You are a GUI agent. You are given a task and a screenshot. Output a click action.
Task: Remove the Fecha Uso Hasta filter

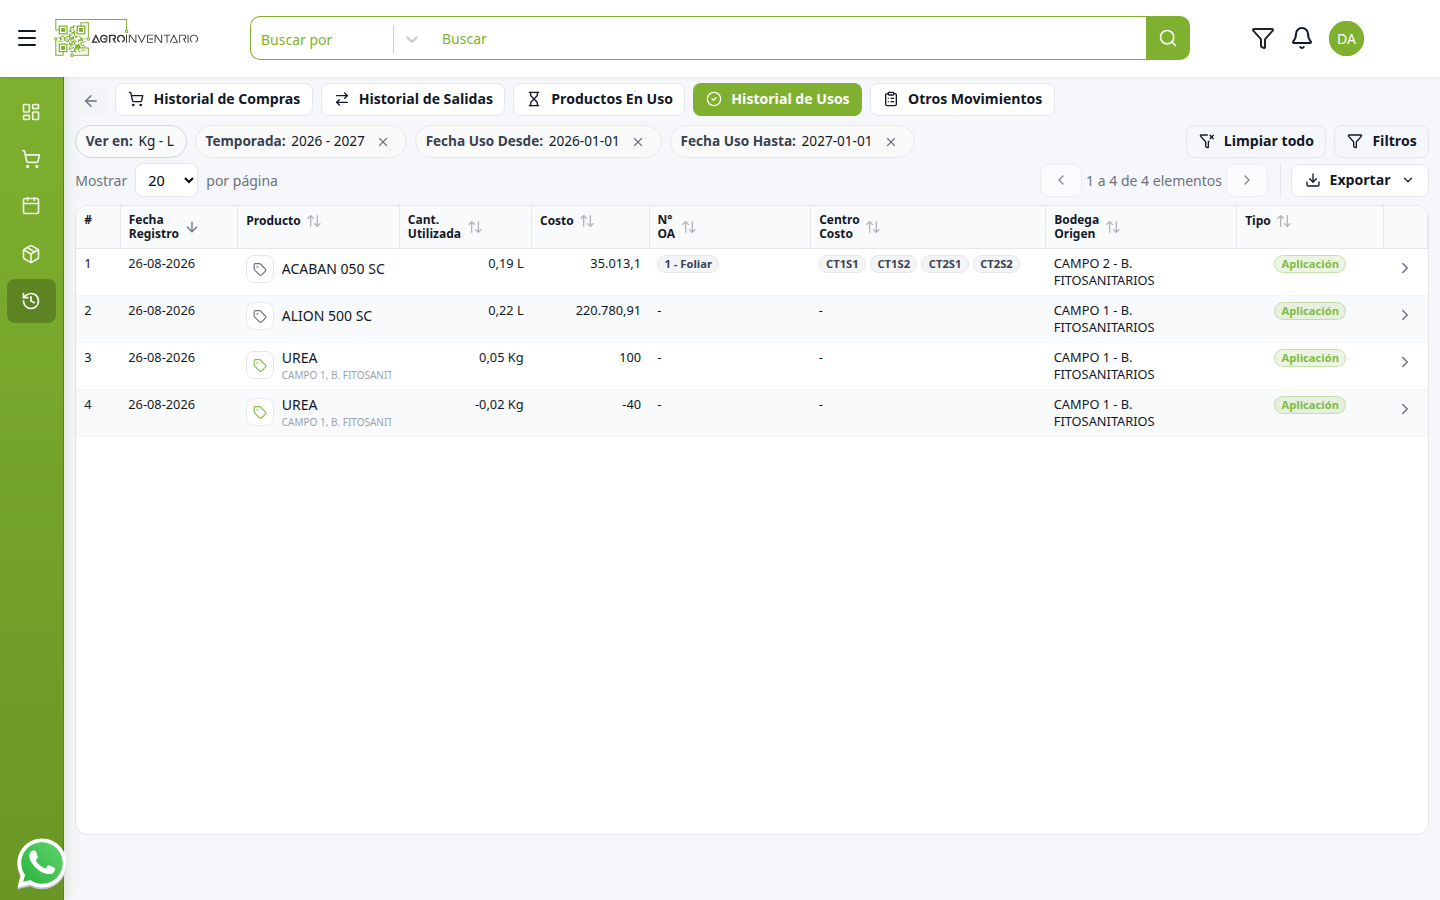pyautogui.click(x=891, y=142)
